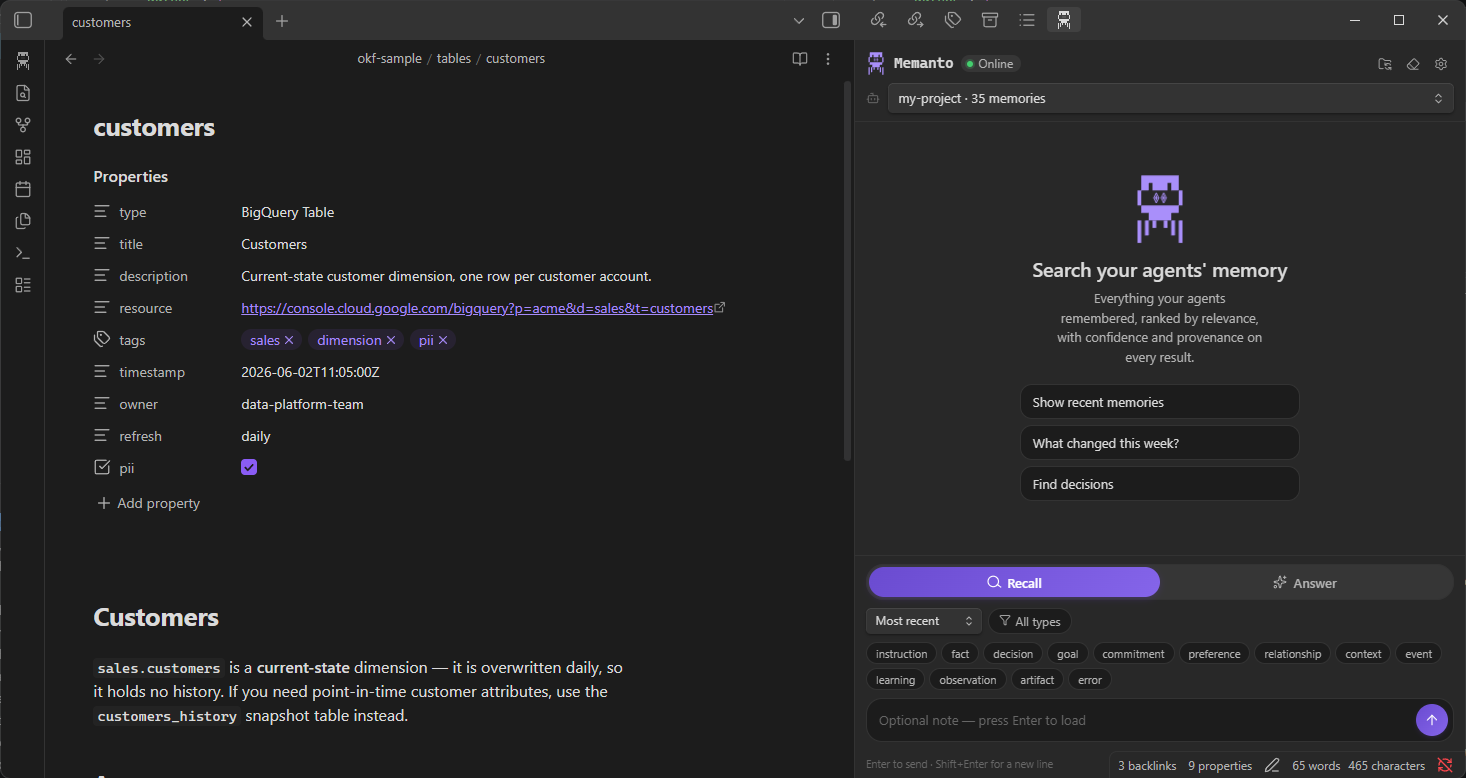Open Memanto from the left ribbon
This screenshot has height=778, width=1466.
23,61
